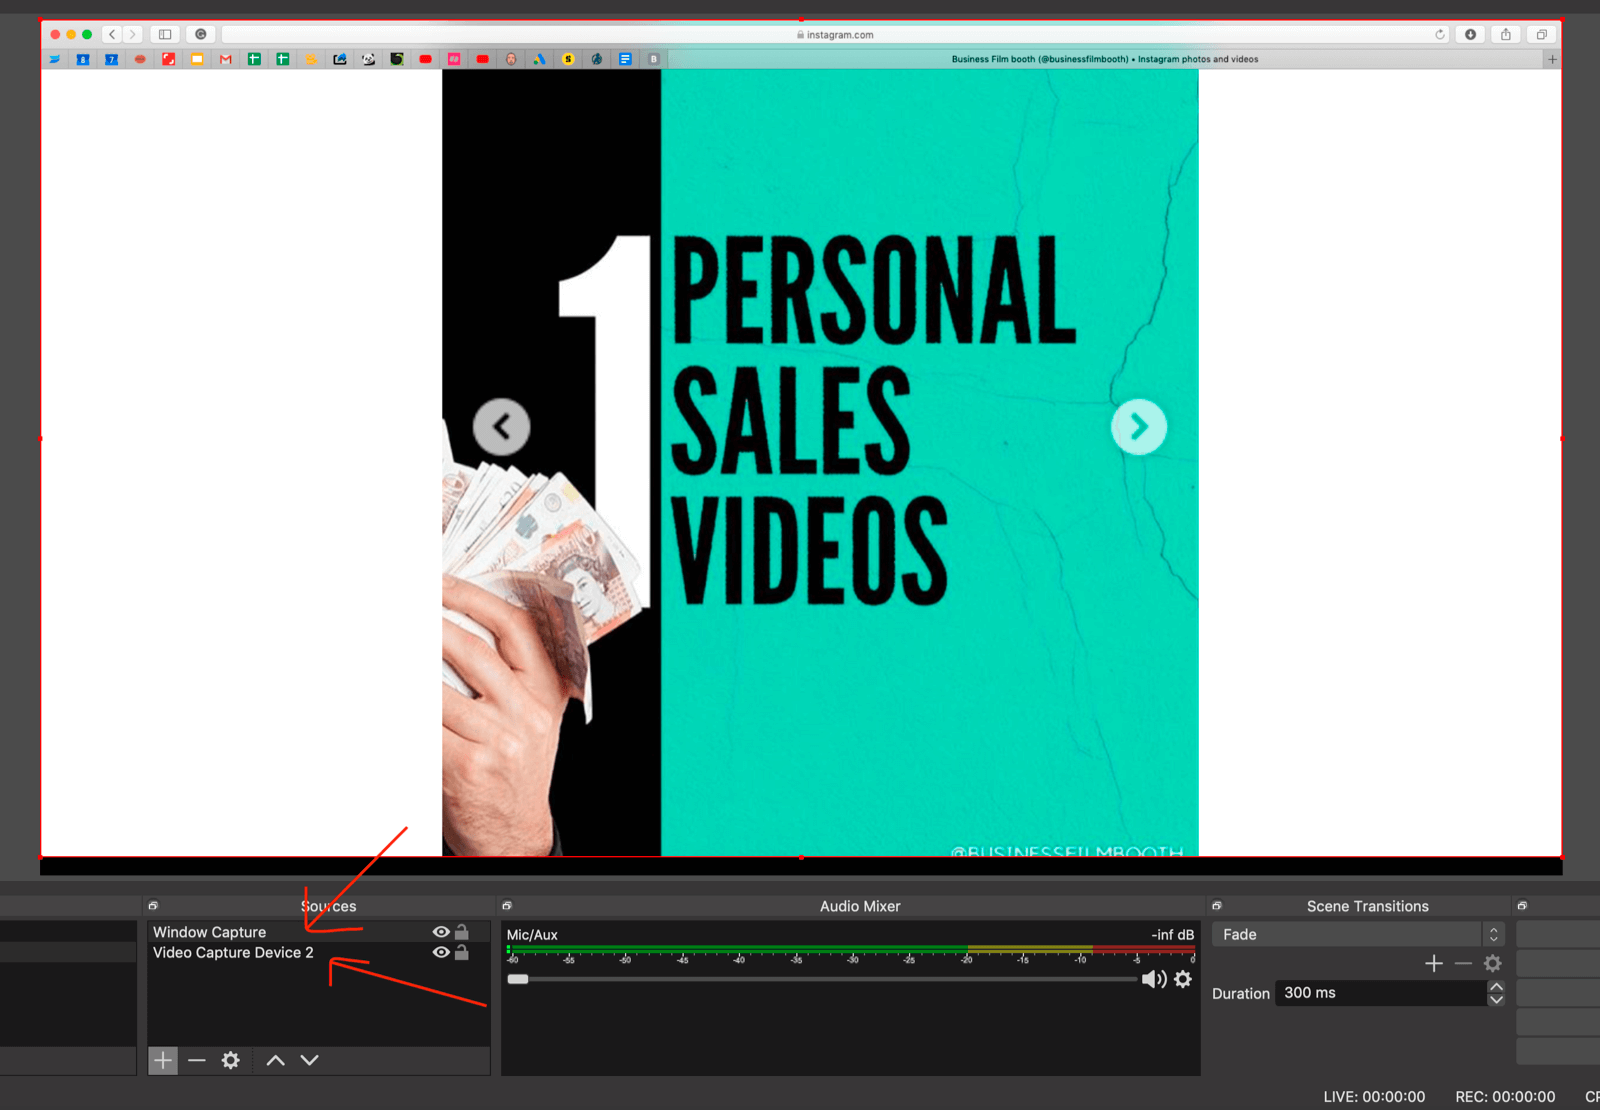Click the Personal Sales Videos slide image

[x=820, y=462]
